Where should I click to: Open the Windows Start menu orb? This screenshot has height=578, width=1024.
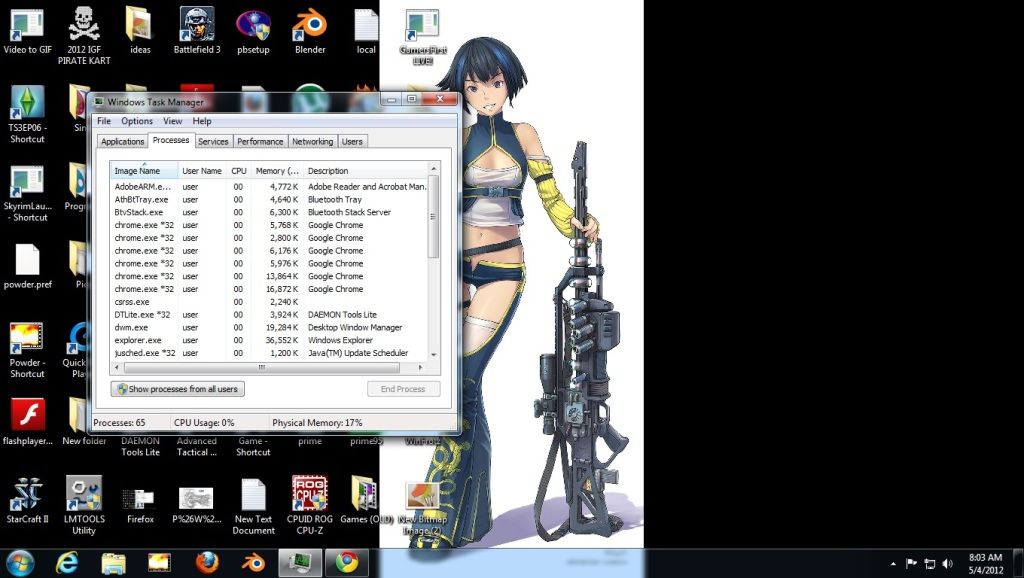click(20, 562)
